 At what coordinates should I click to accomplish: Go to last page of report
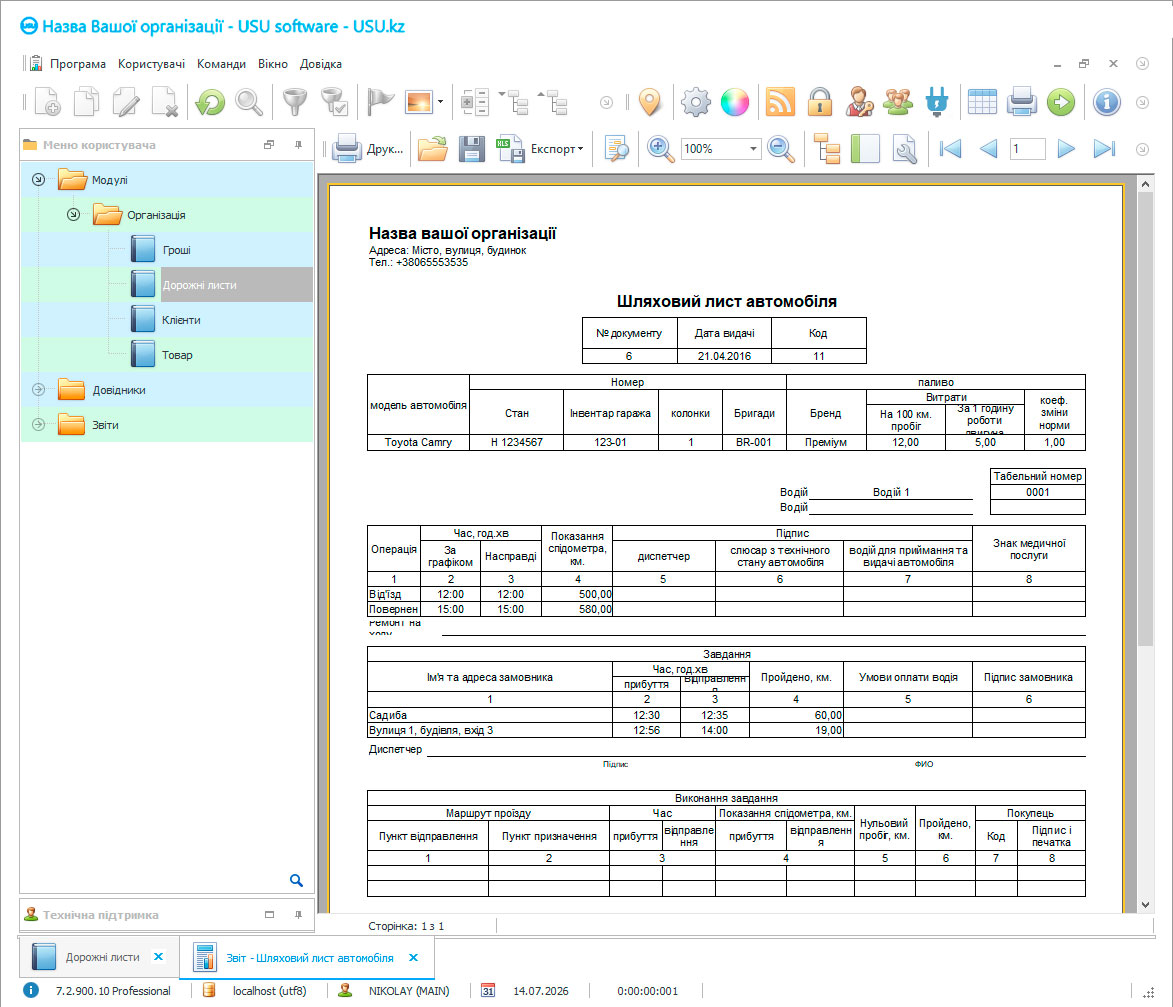click(1104, 149)
